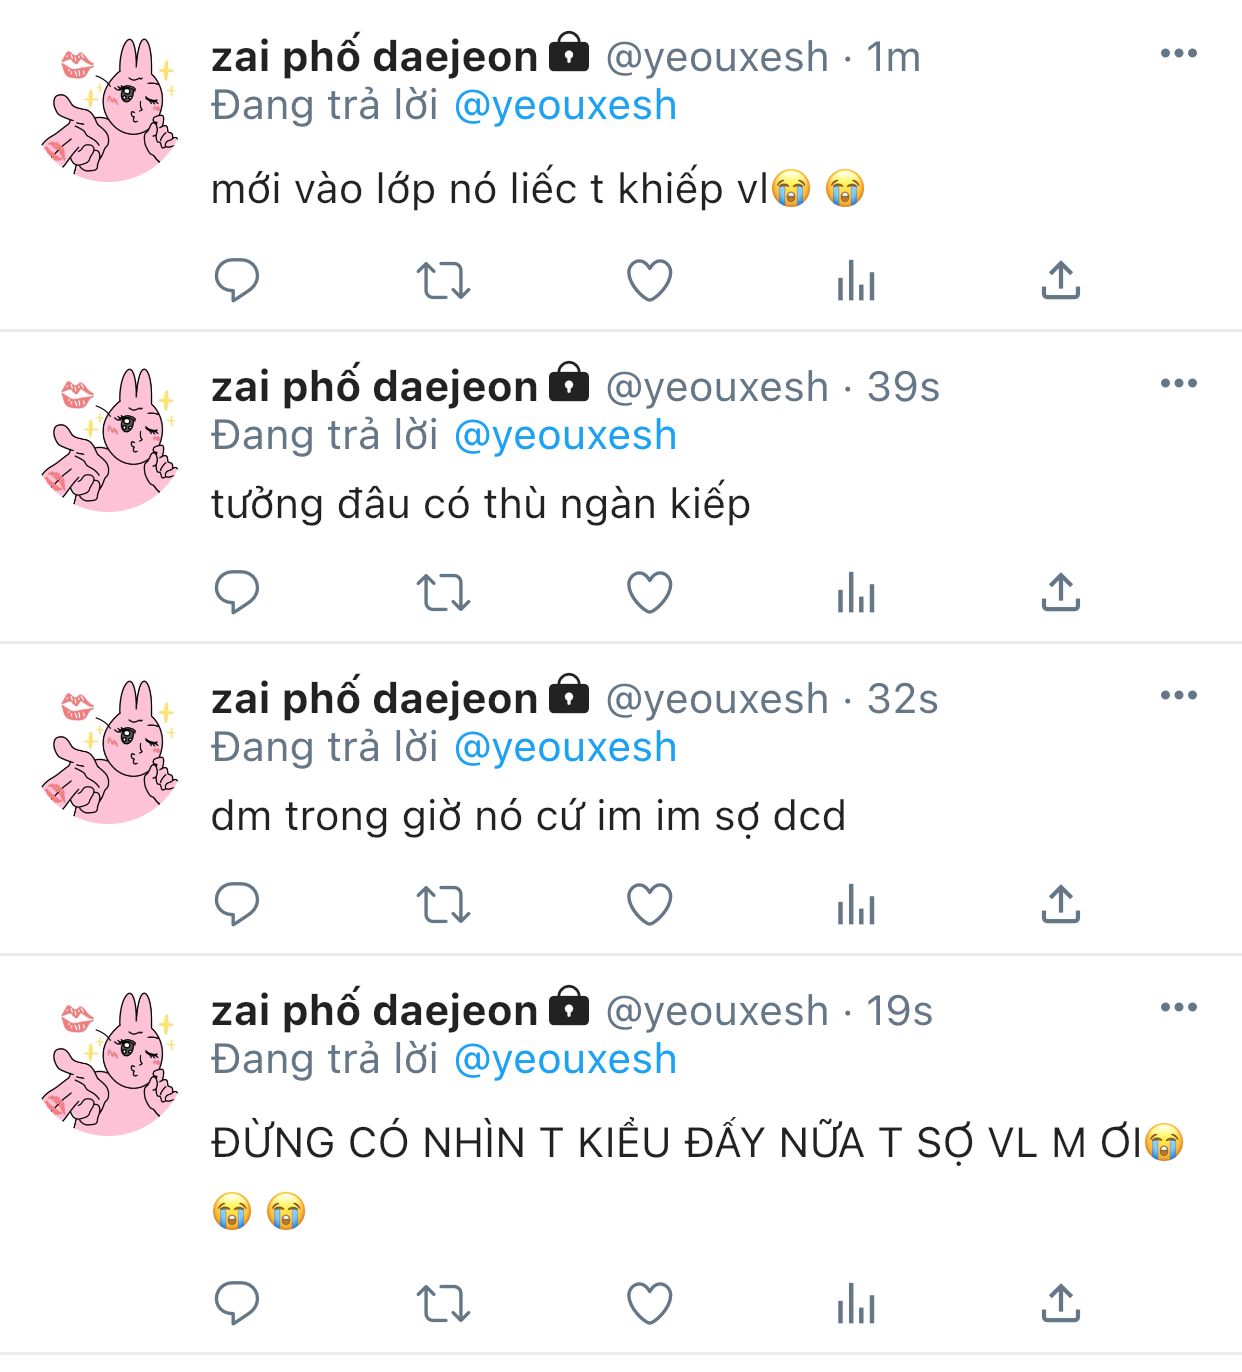
Task: Reply to the "ĐỪNG CÓ NHÌN" tweet
Action: 237,1303
